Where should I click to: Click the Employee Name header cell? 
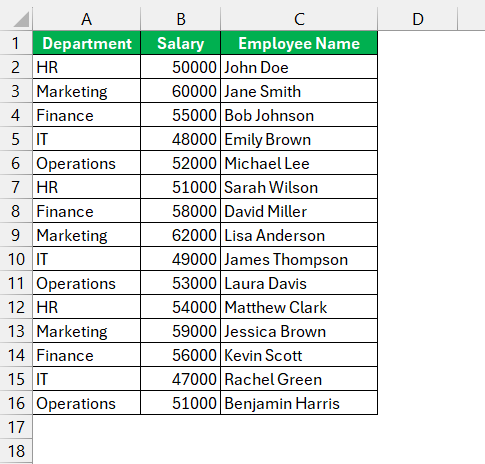tap(299, 43)
